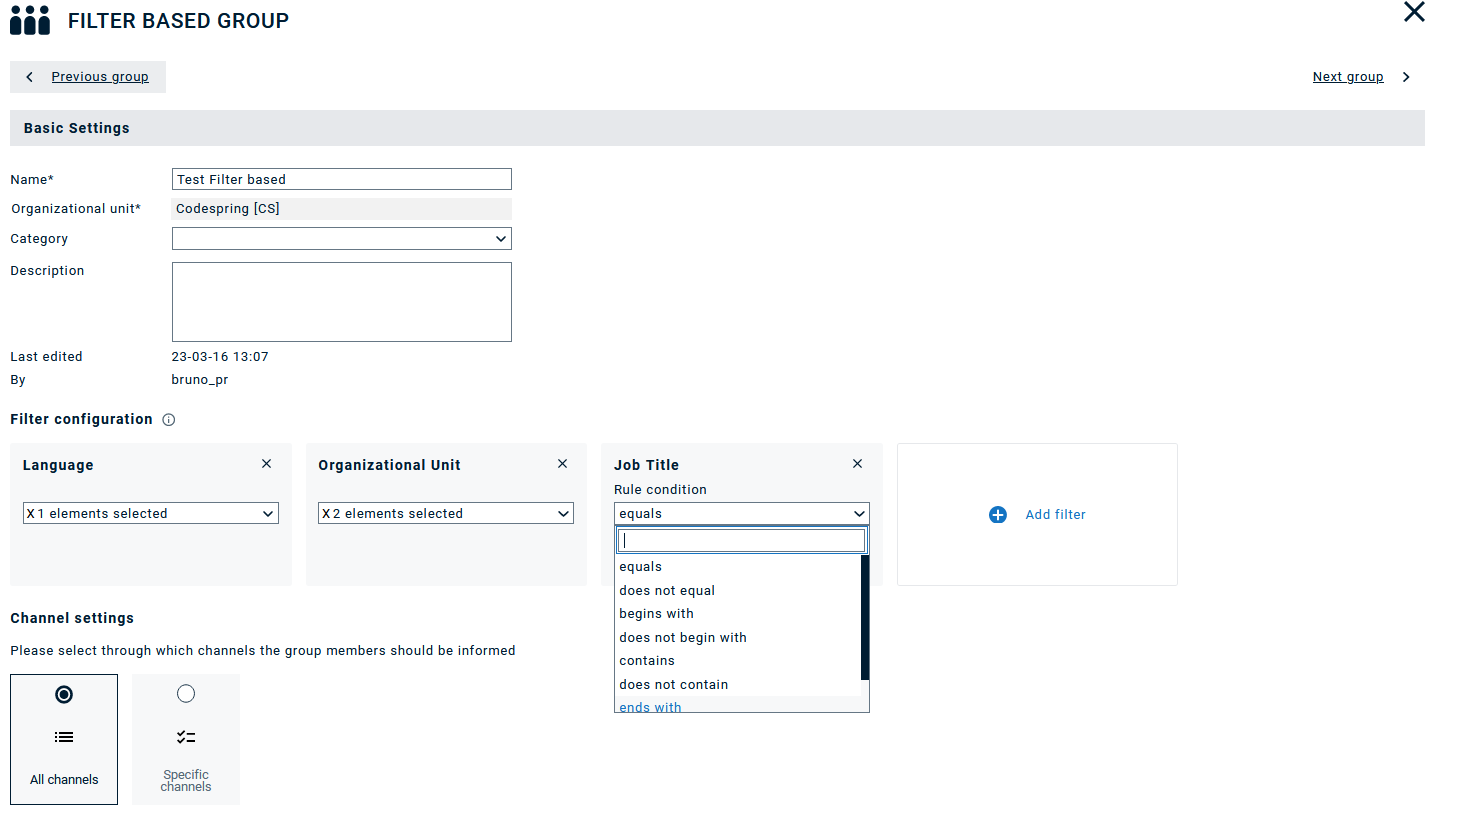1463x818 pixels.
Task: Click the Specific channels checklist icon
Action: [x=186, y=737]
